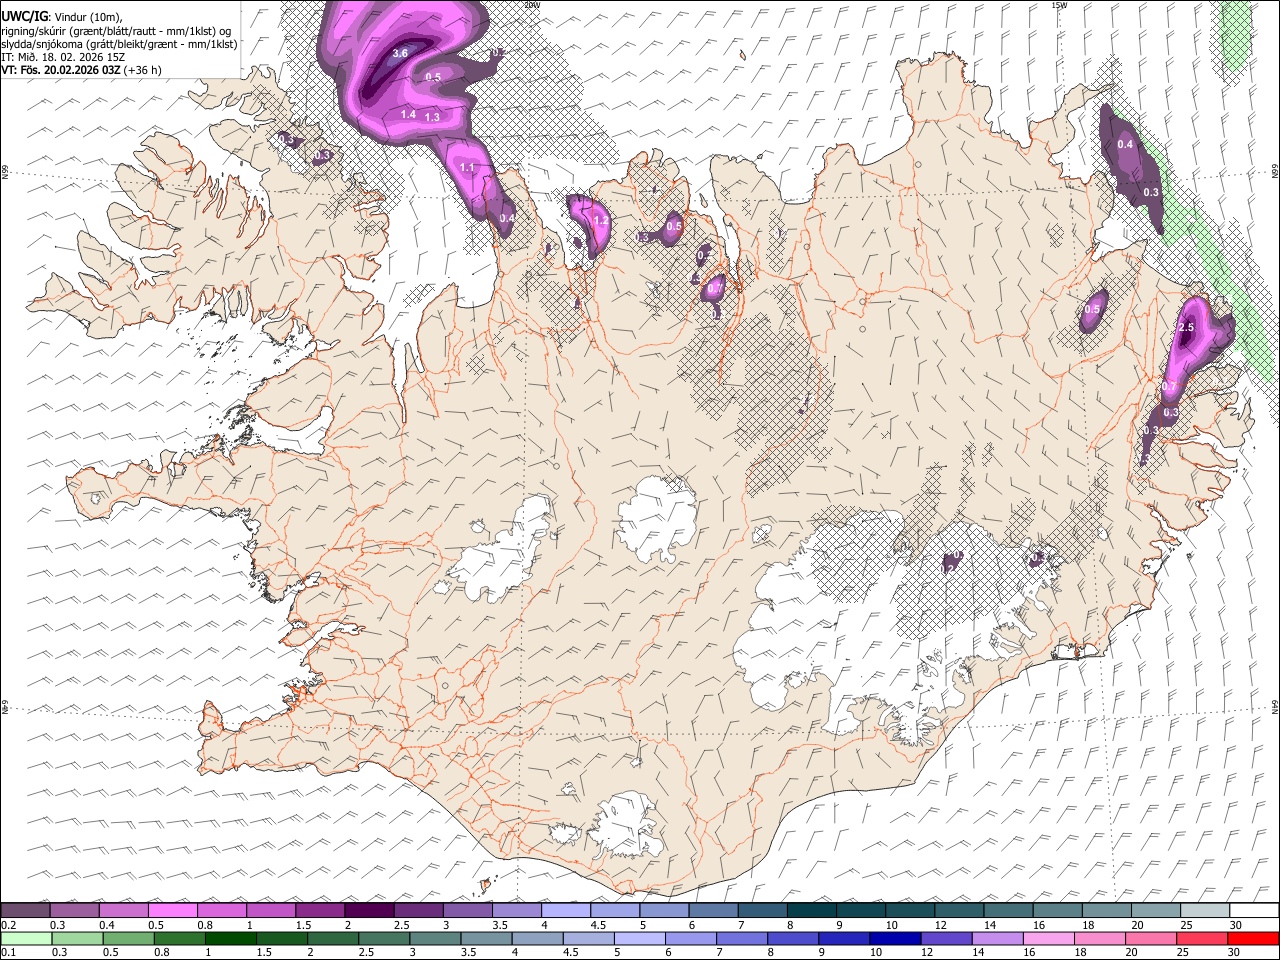Click the UWC/IG title text
This screenshot has width=1280, height=960.
[x=23, y=16]
